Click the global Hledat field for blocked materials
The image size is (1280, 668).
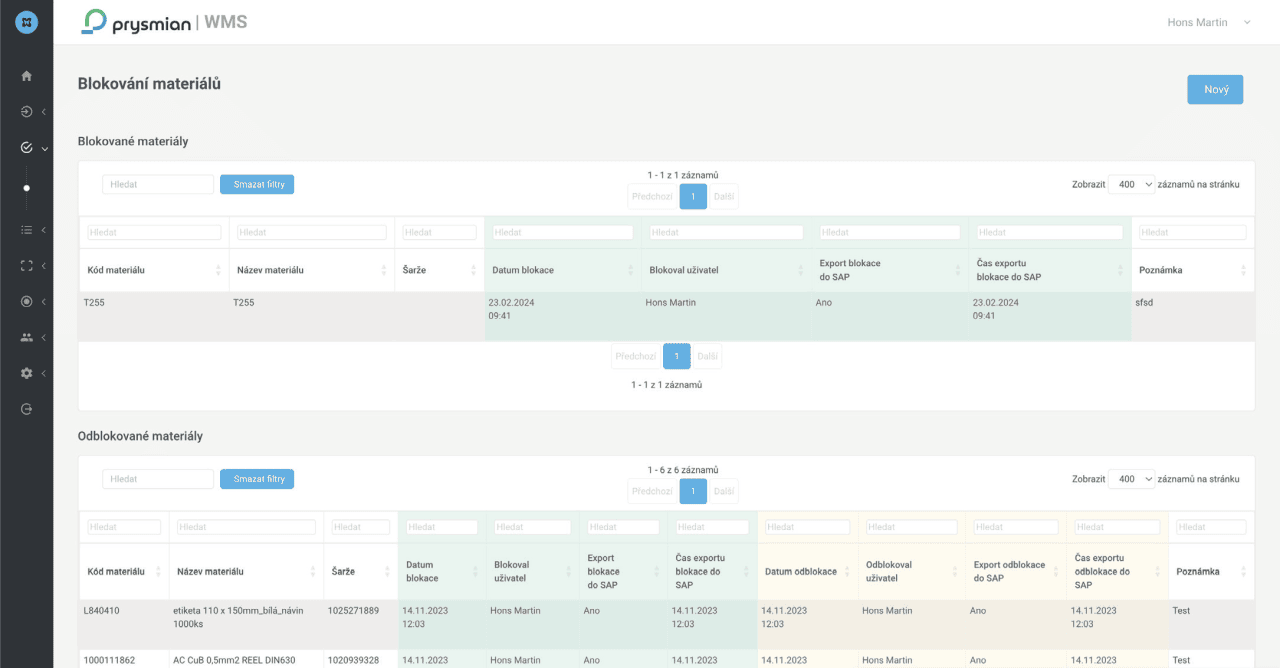[158, 184]
